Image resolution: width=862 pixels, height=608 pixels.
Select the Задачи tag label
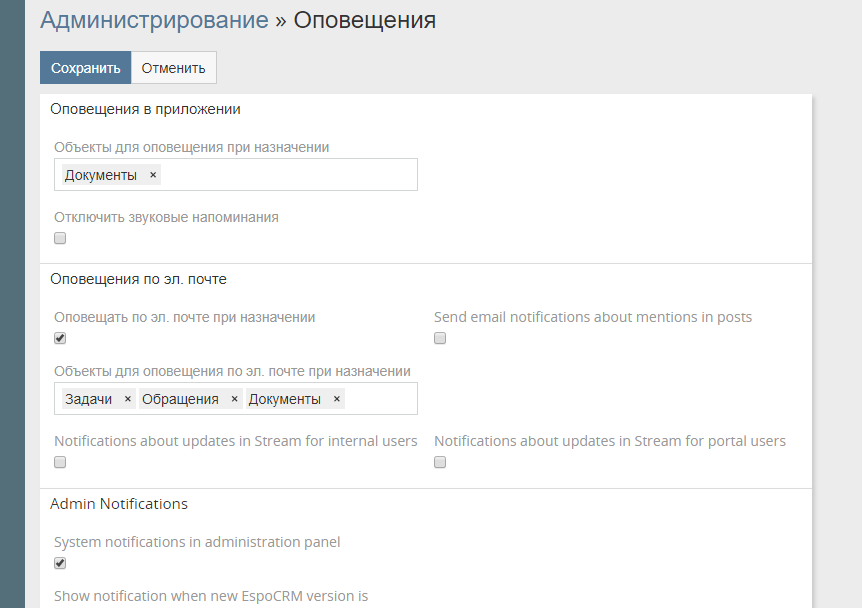(89, 399)
